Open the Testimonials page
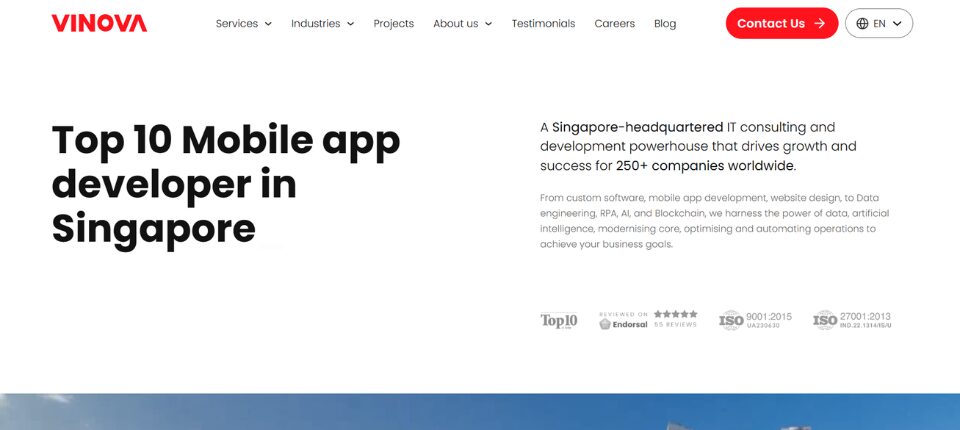 click(x=544, y=23)
